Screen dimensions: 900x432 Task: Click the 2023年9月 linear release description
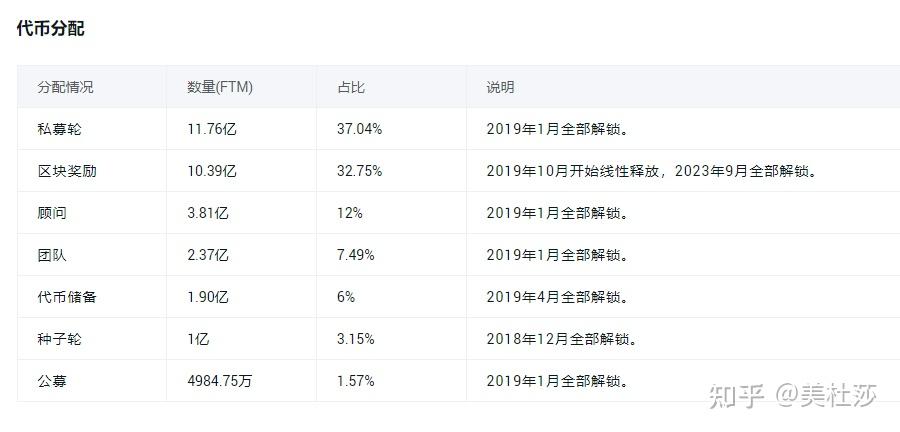click(x=652, y=171)
